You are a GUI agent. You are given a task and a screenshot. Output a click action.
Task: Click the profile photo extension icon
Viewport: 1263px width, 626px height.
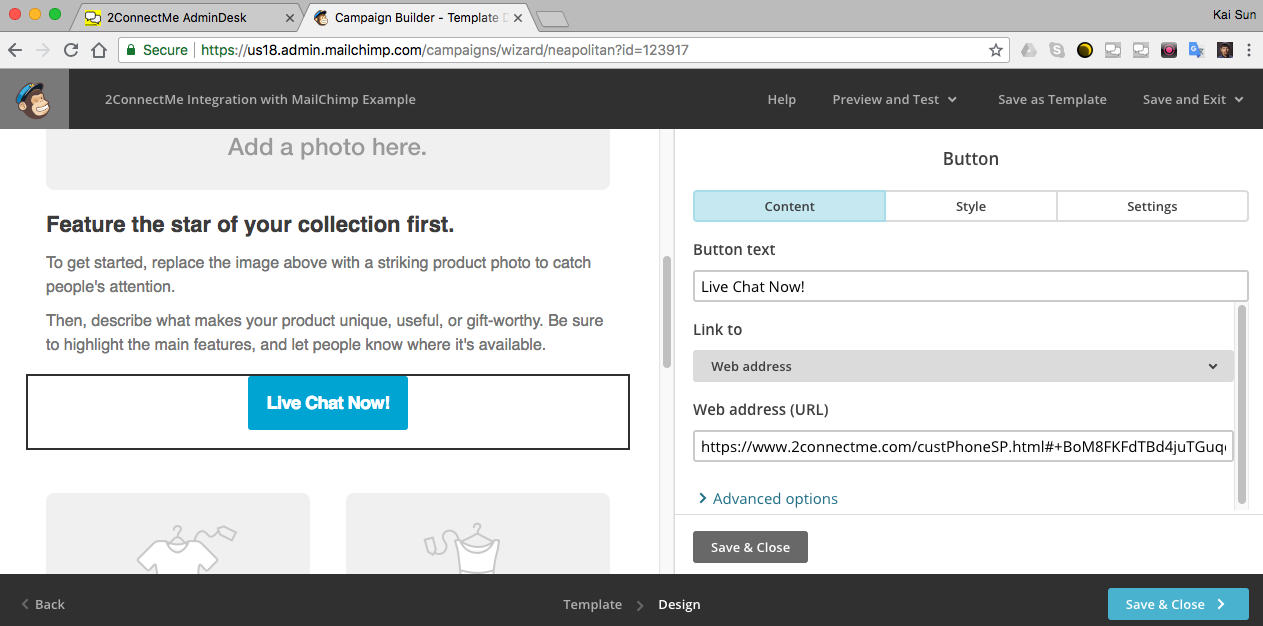[1224, 50]
